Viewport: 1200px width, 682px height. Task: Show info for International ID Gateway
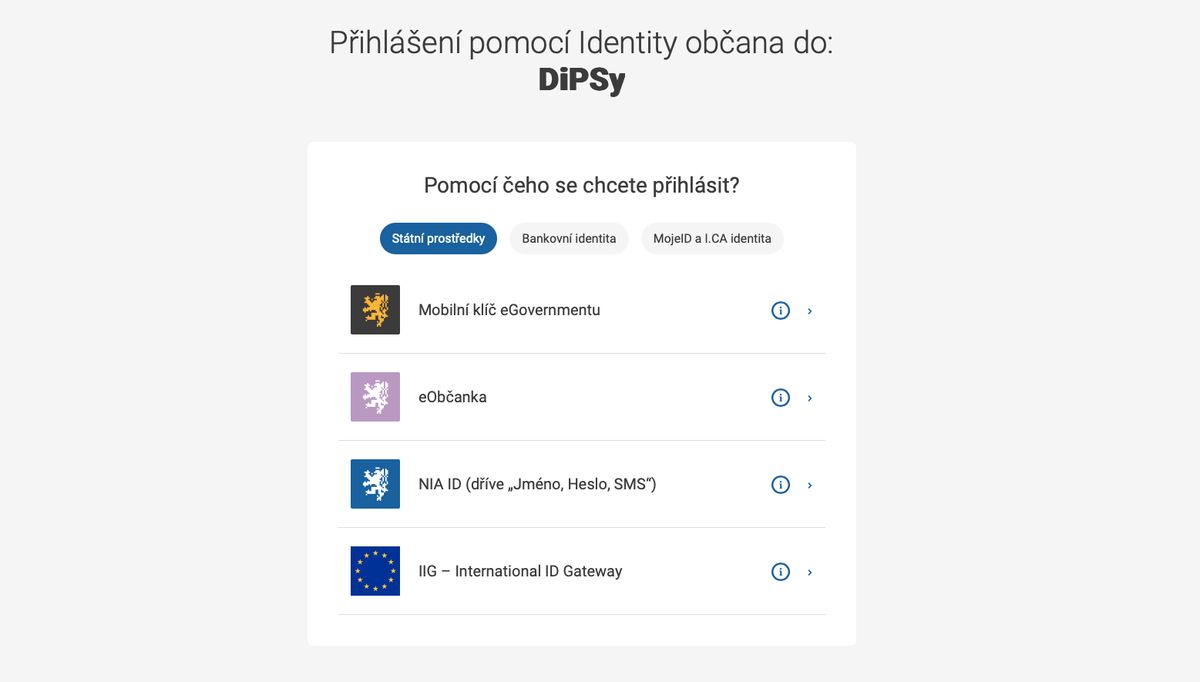[781, 572]
